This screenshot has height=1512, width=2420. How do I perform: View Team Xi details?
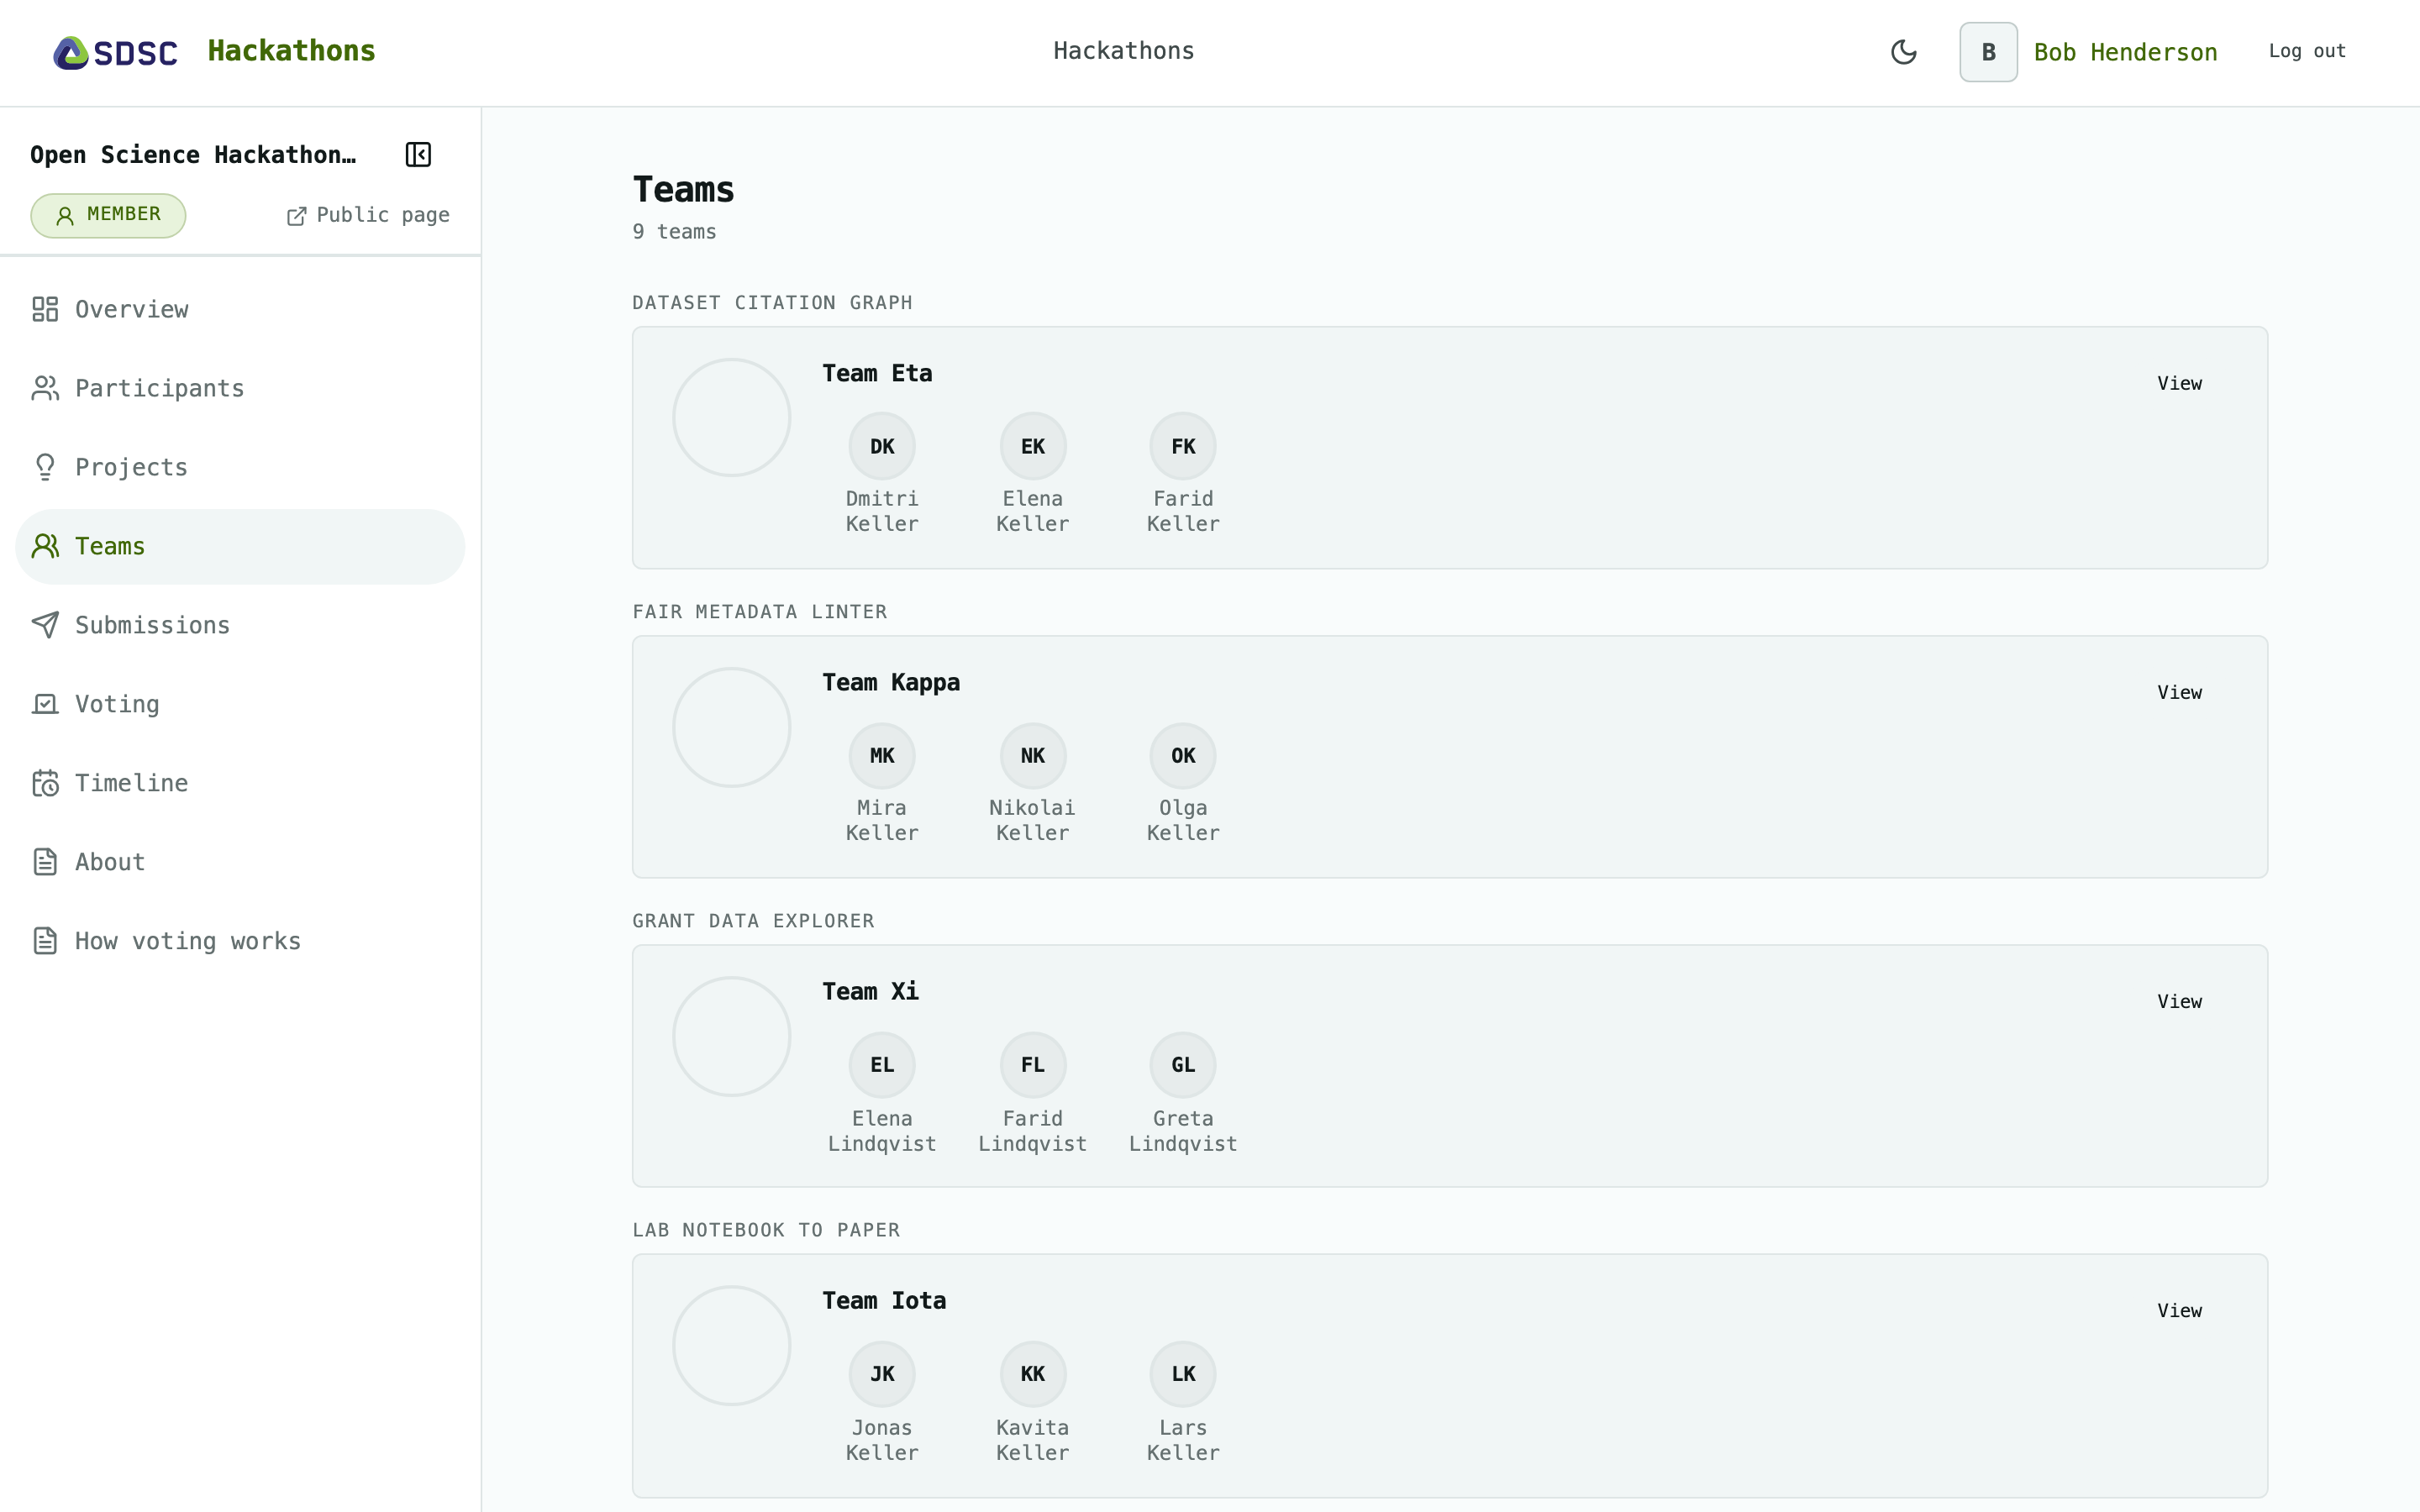(x=2179, y=1001)
